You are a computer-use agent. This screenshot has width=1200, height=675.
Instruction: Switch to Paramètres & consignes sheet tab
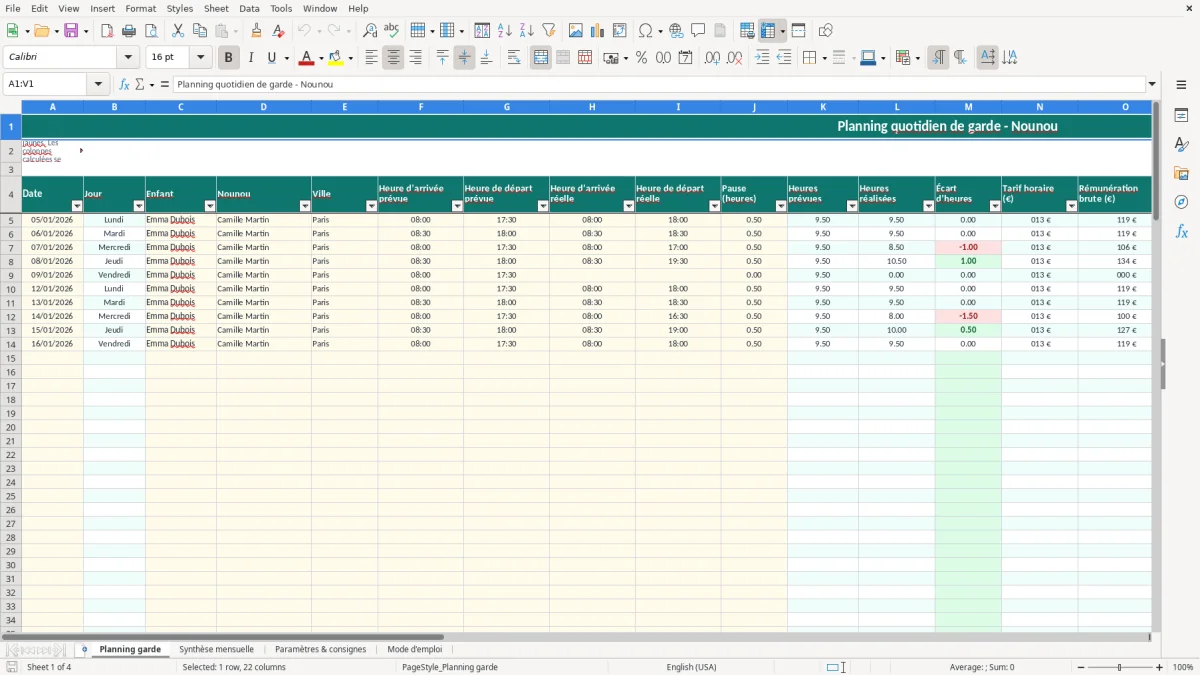point(320,650)
